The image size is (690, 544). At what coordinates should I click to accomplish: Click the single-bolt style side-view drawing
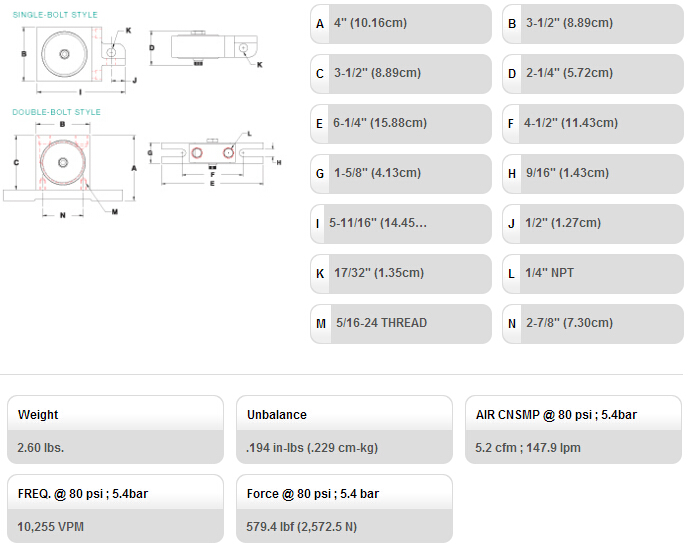pyautogui.click(x=206, y=48)
